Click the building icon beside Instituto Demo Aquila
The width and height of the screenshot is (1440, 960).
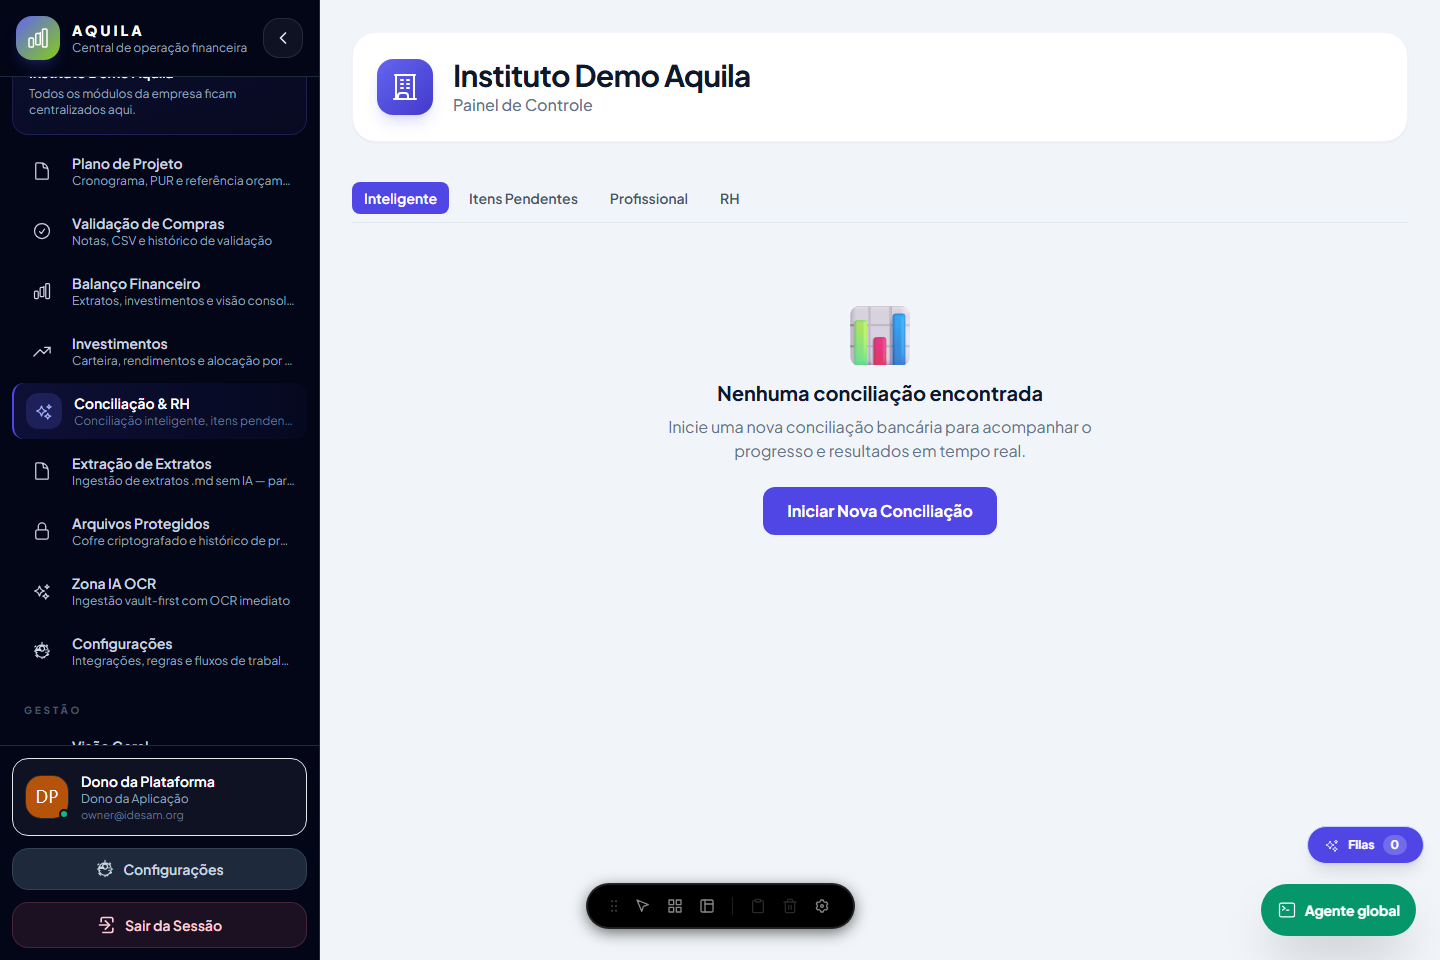tap(405, 87)
